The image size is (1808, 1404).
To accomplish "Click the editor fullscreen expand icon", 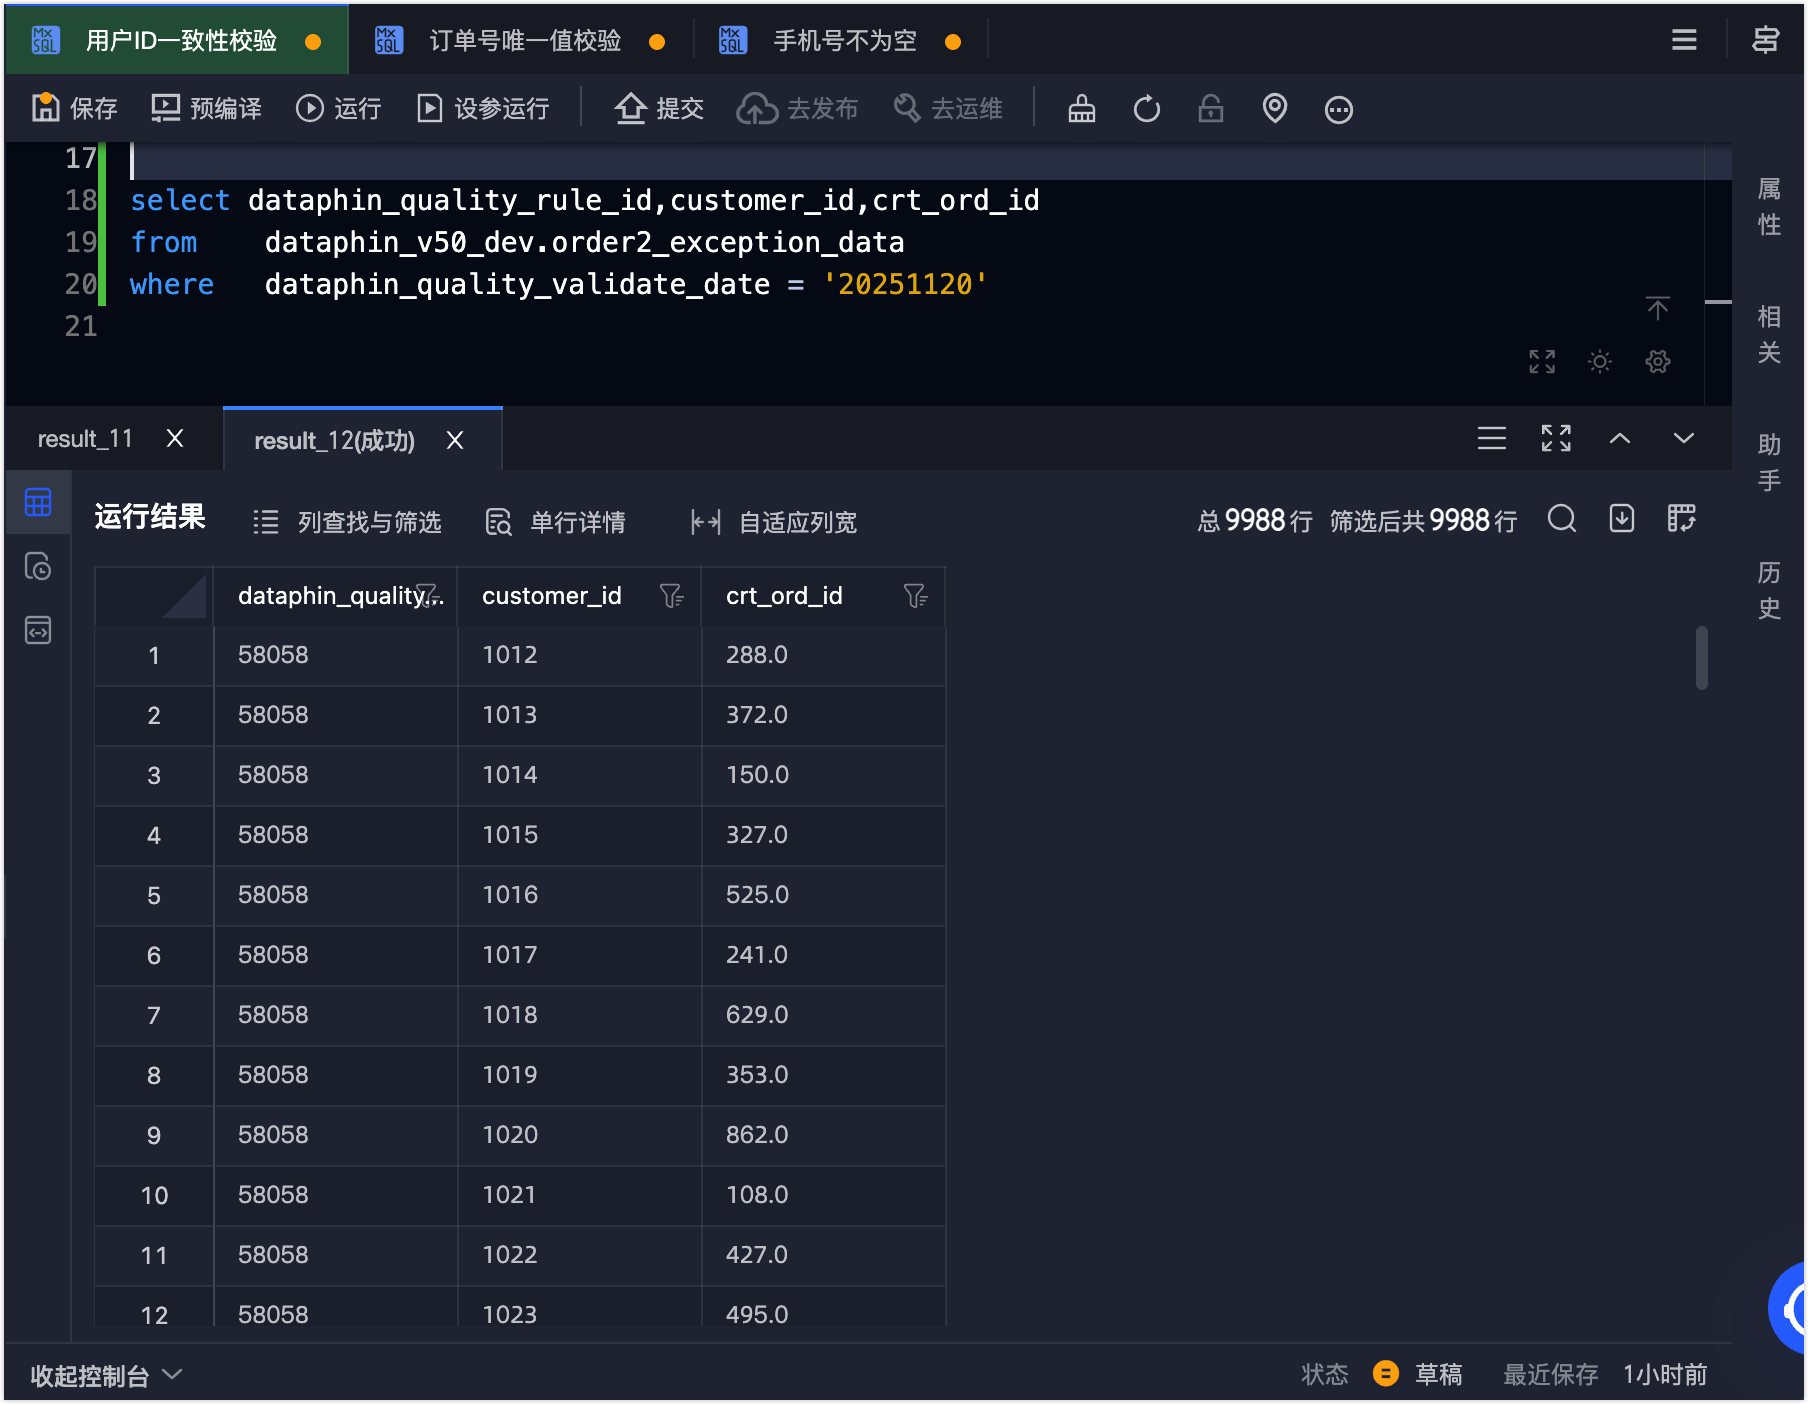I will click(x=1542, y=361).
